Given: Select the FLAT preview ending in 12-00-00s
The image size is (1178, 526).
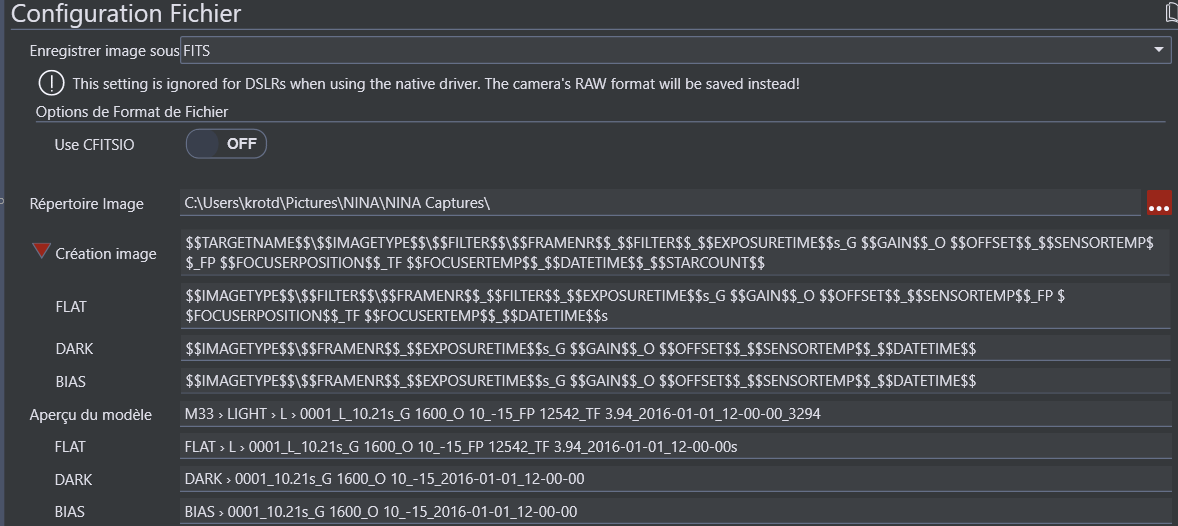Looking at the screenshot, I should pos(461,447).
